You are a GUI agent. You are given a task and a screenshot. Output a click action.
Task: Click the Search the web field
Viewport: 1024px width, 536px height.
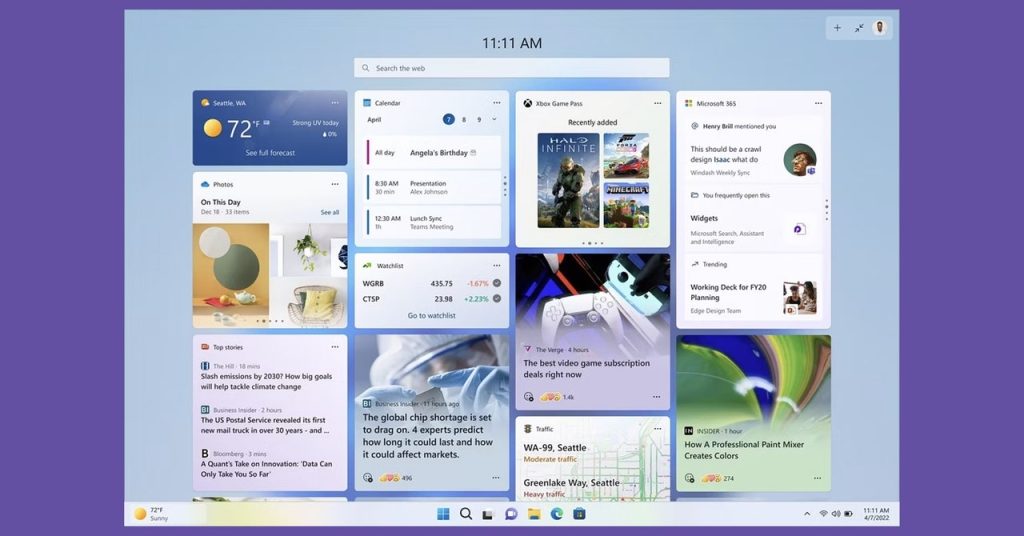click(511, 68)
